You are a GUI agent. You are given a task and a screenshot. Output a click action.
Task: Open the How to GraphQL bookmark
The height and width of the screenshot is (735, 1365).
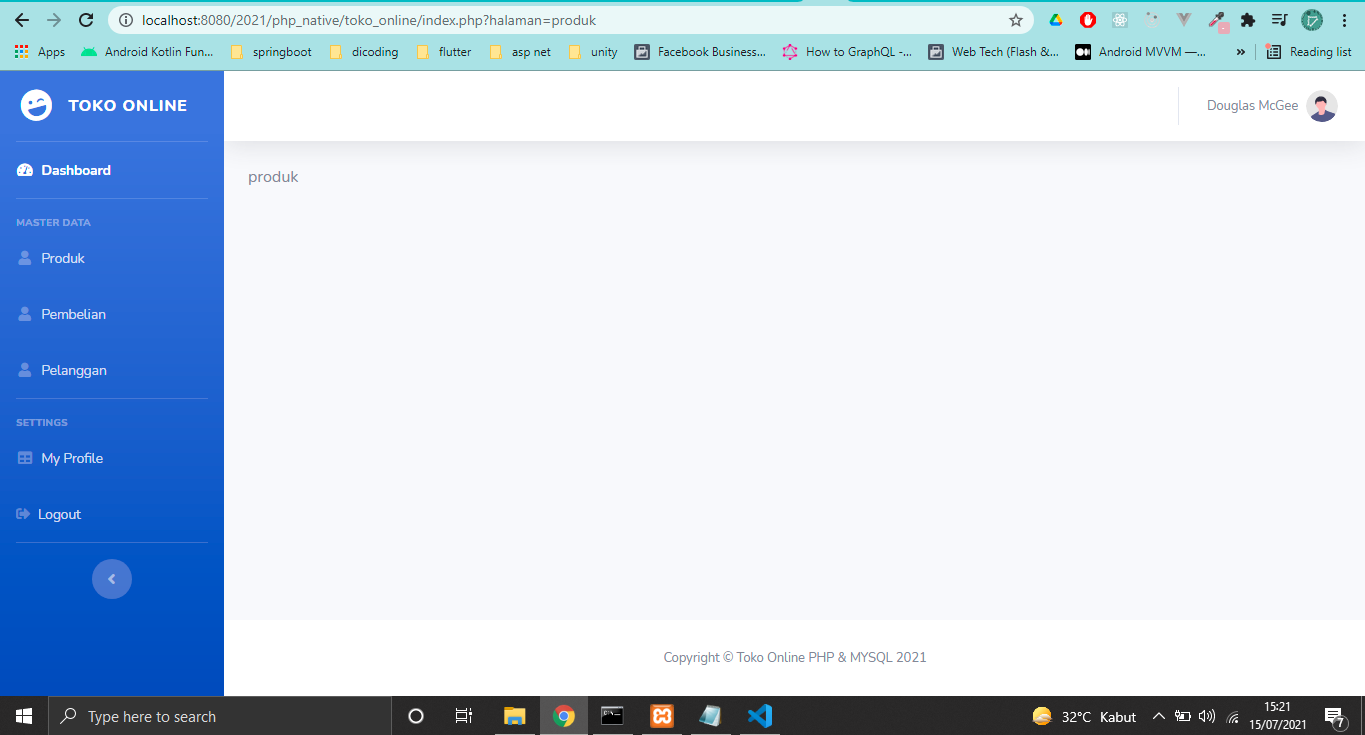(847, 52)
